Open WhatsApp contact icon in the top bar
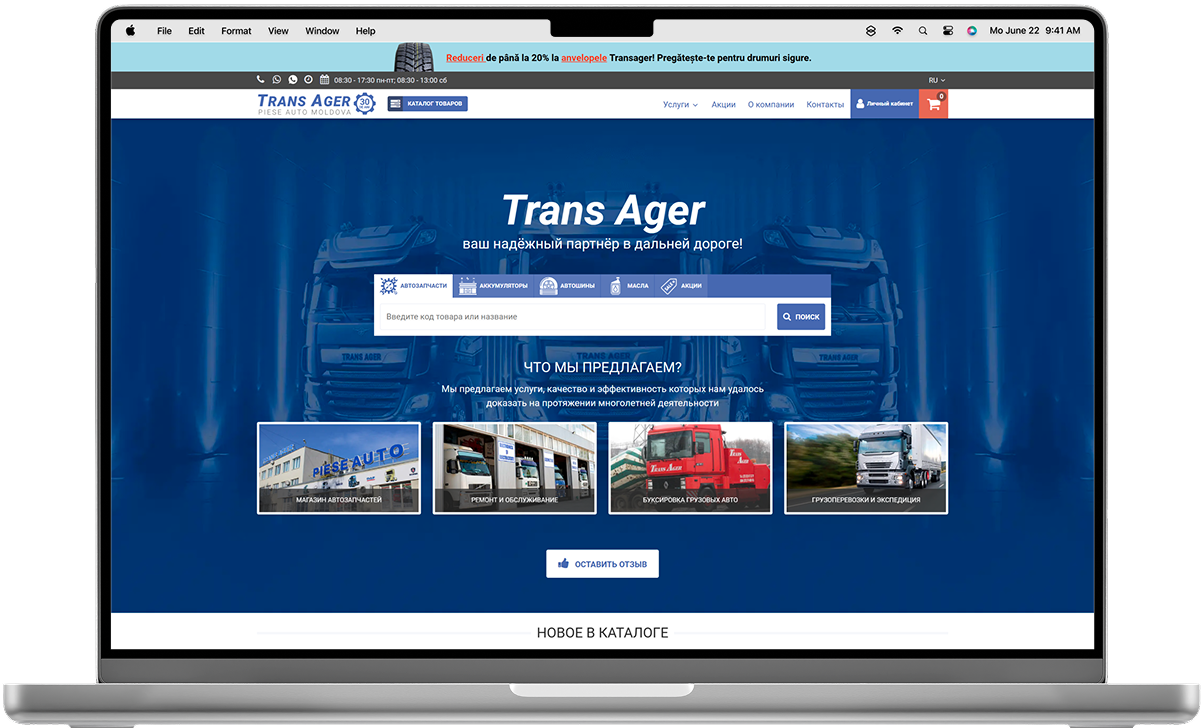Viewport: 1201px width, 728px height. coord(293,80)
